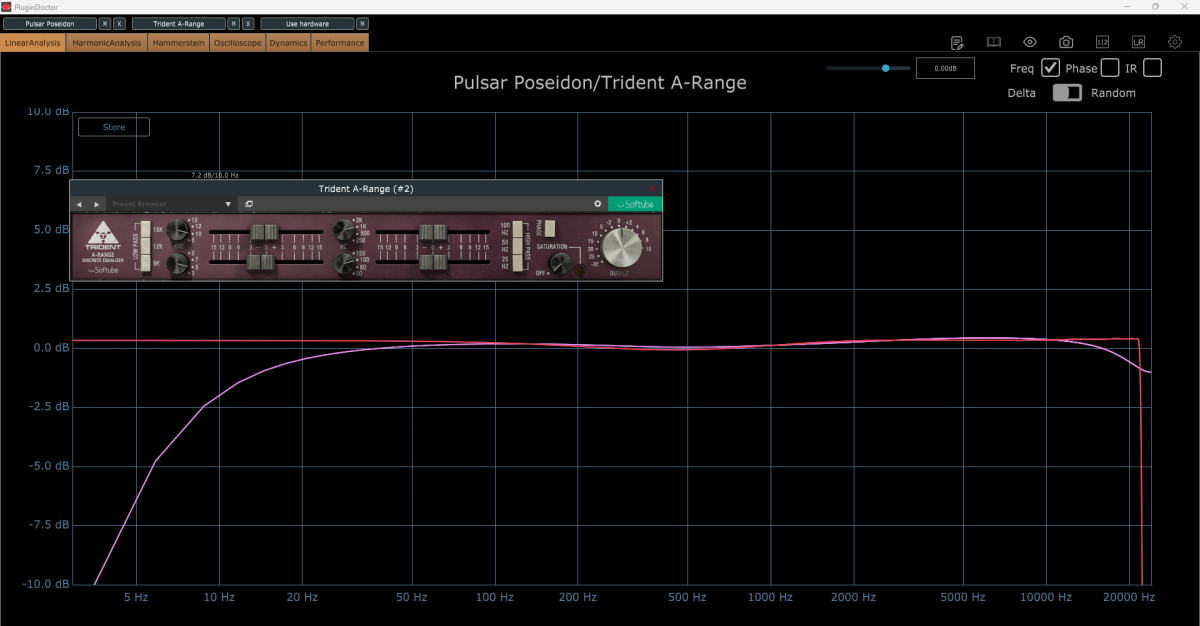The image size is (1200, 626).
Task: Click the bottom-left EQ gain fader
Action: point(261,262)
